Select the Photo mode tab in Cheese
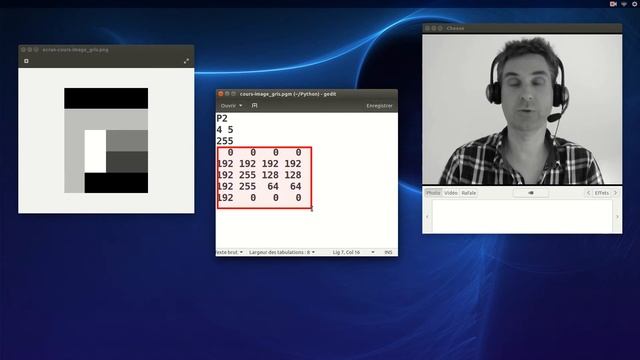This screenshot has width=640, height=360. (433, 193)
